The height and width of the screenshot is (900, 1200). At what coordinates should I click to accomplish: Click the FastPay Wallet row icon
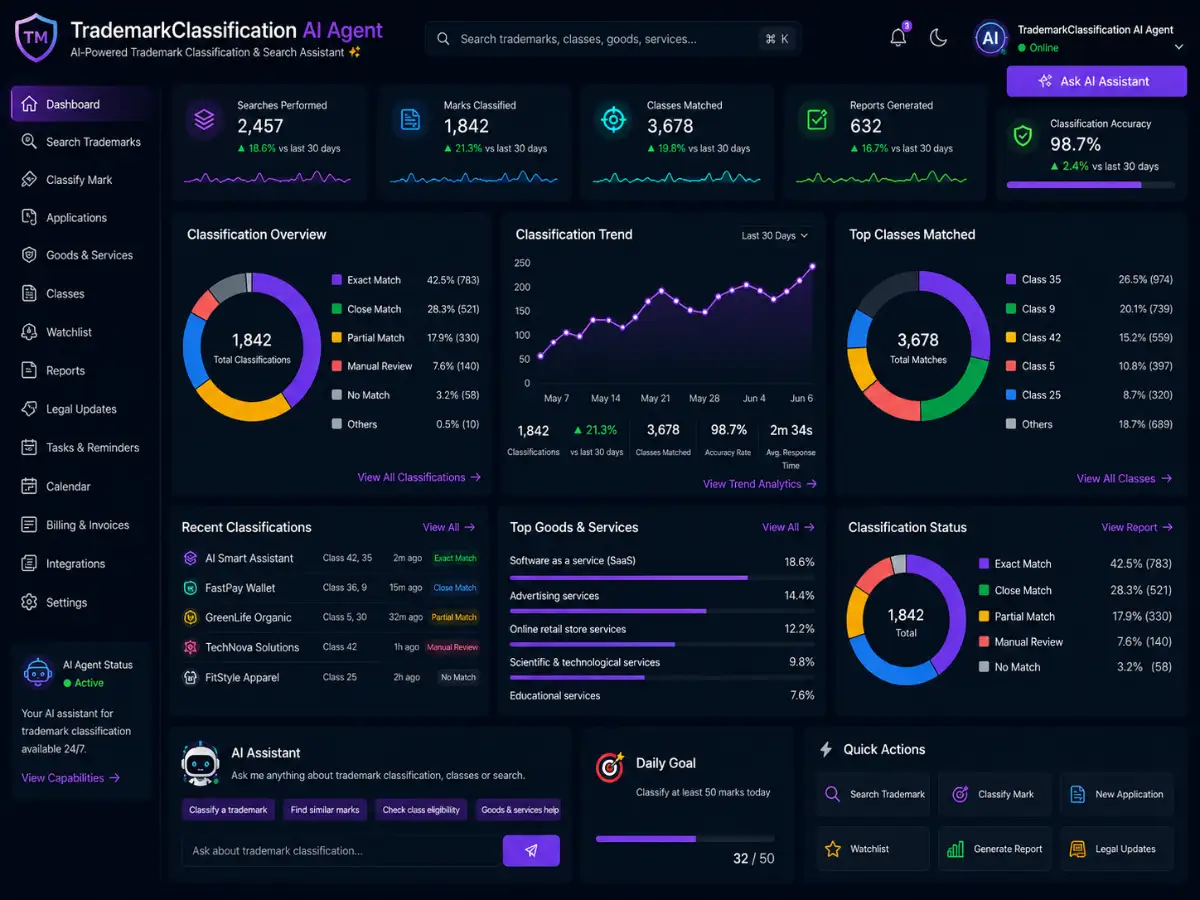coord(190,588)
